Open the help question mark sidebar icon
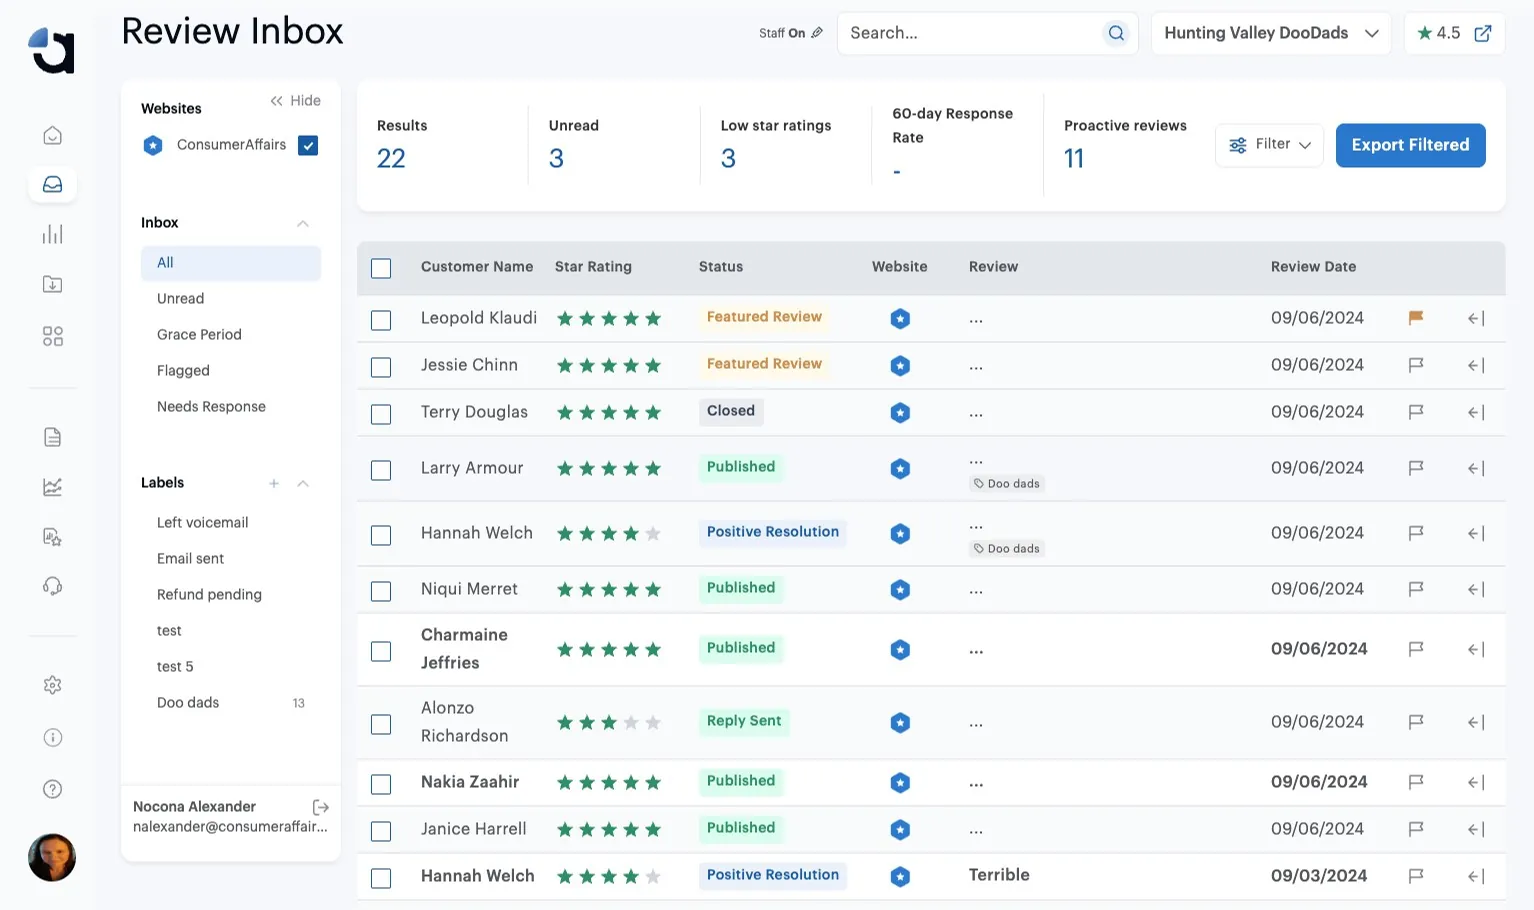This screenshot has width=1534, height=910. point(53,789)
